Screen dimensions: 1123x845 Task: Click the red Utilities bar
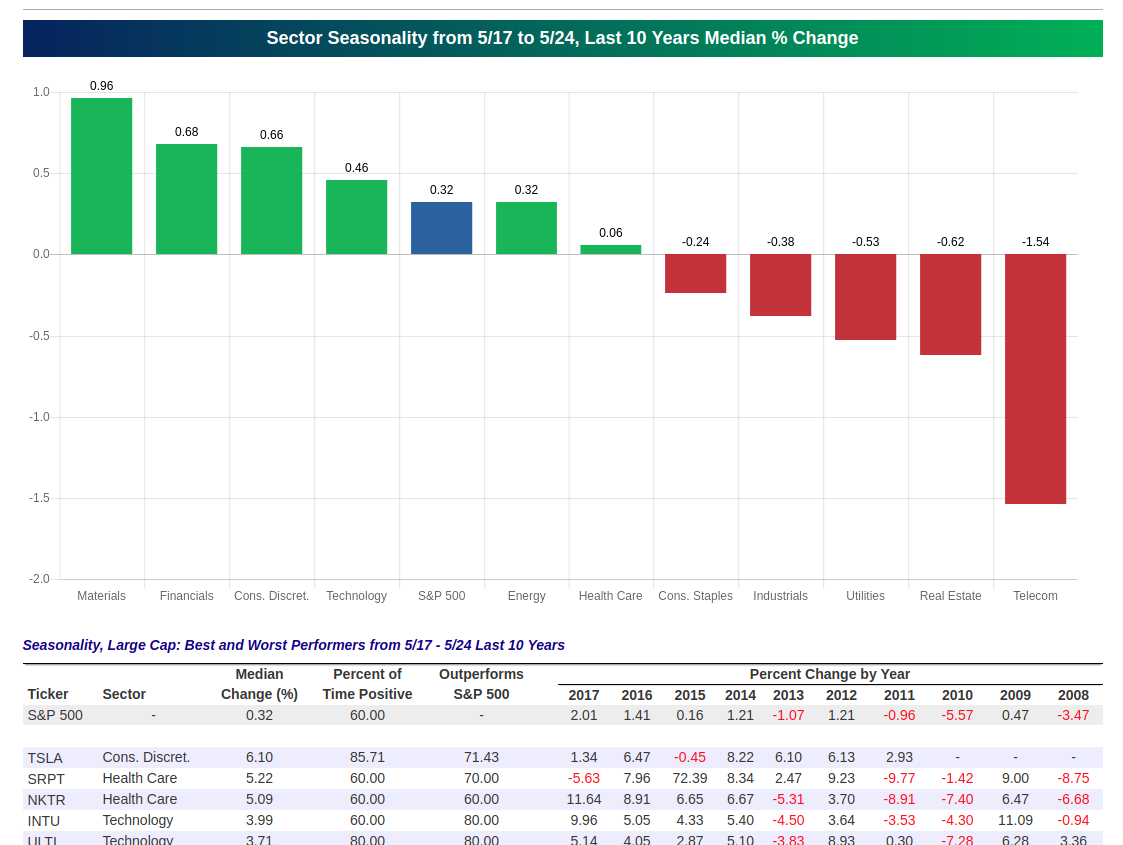coord(865,297)
